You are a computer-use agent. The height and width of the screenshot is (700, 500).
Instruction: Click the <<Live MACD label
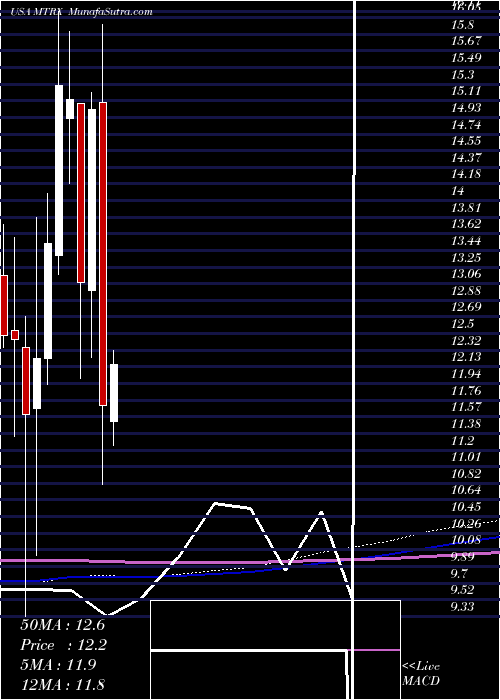(421, 674)
